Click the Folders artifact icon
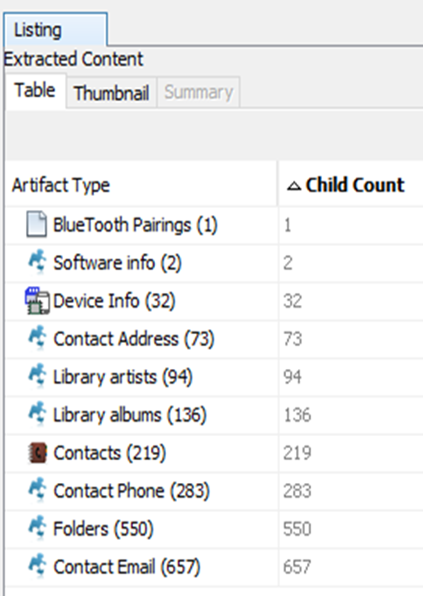Screen dimensions: 423x596 click(37, 528)
